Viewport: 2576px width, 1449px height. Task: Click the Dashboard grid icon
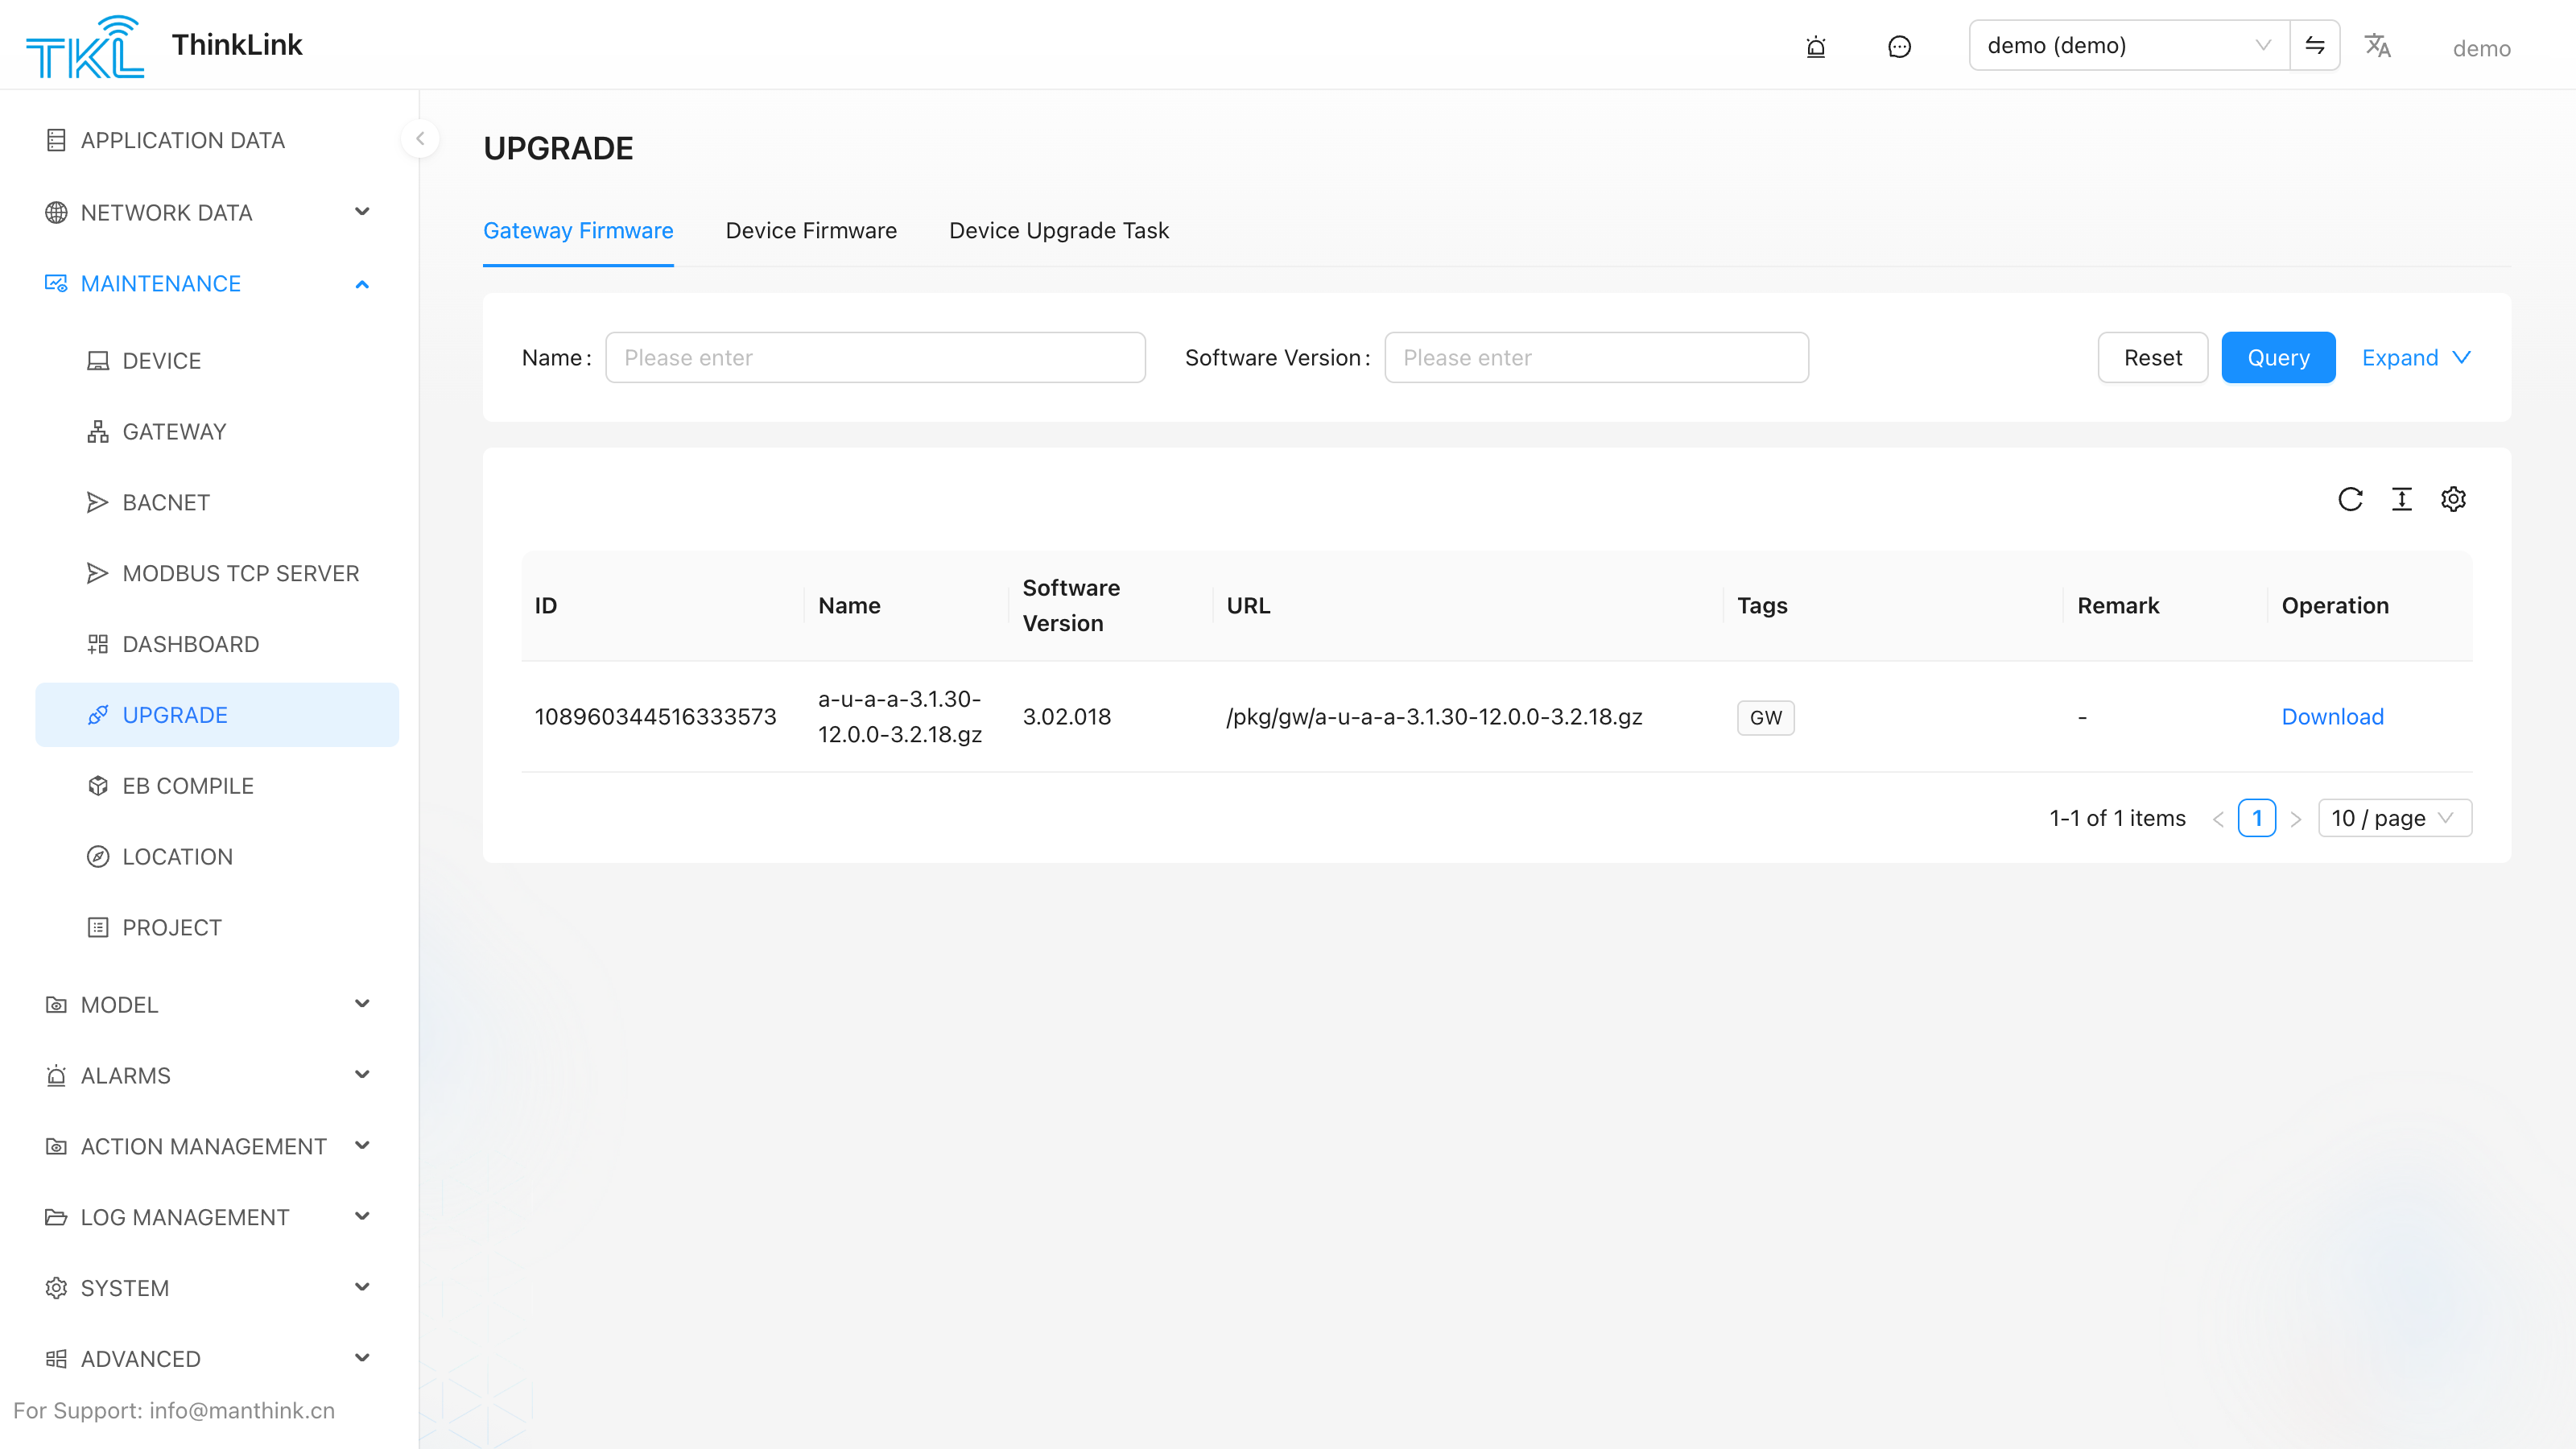[97, 644]
